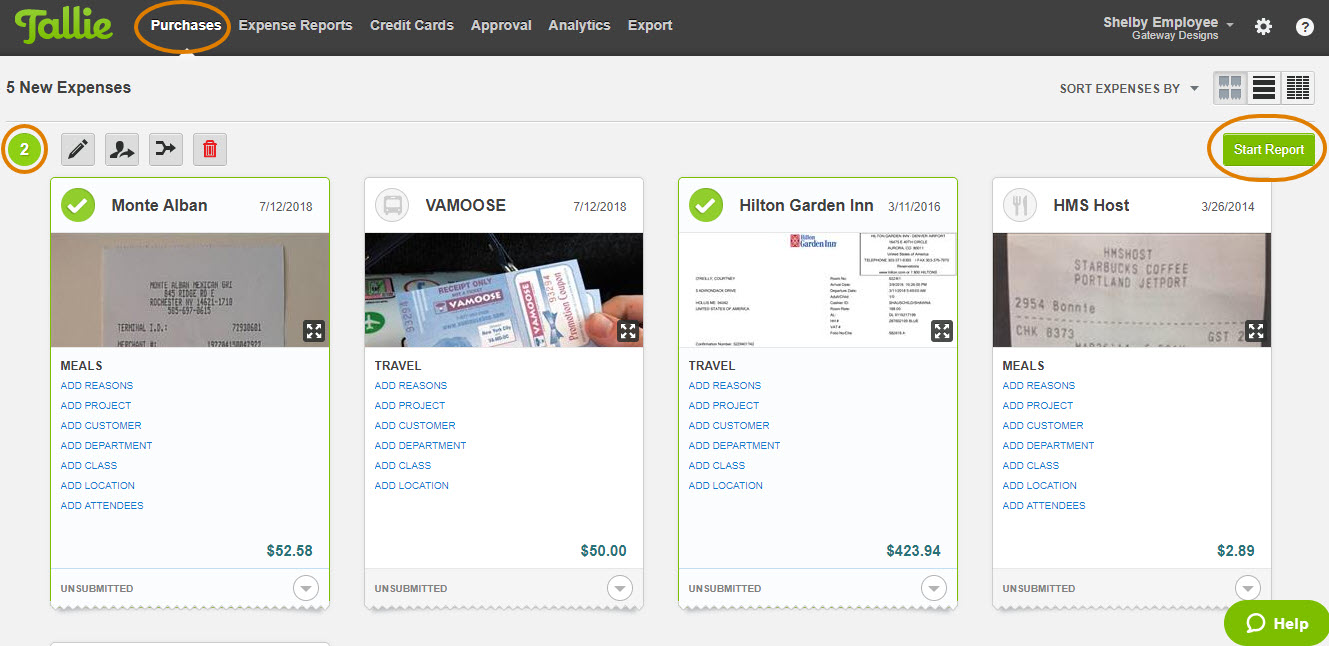
Task: Open Hilton Garden Inn card options arrow
Action: (x=934, y=588)
